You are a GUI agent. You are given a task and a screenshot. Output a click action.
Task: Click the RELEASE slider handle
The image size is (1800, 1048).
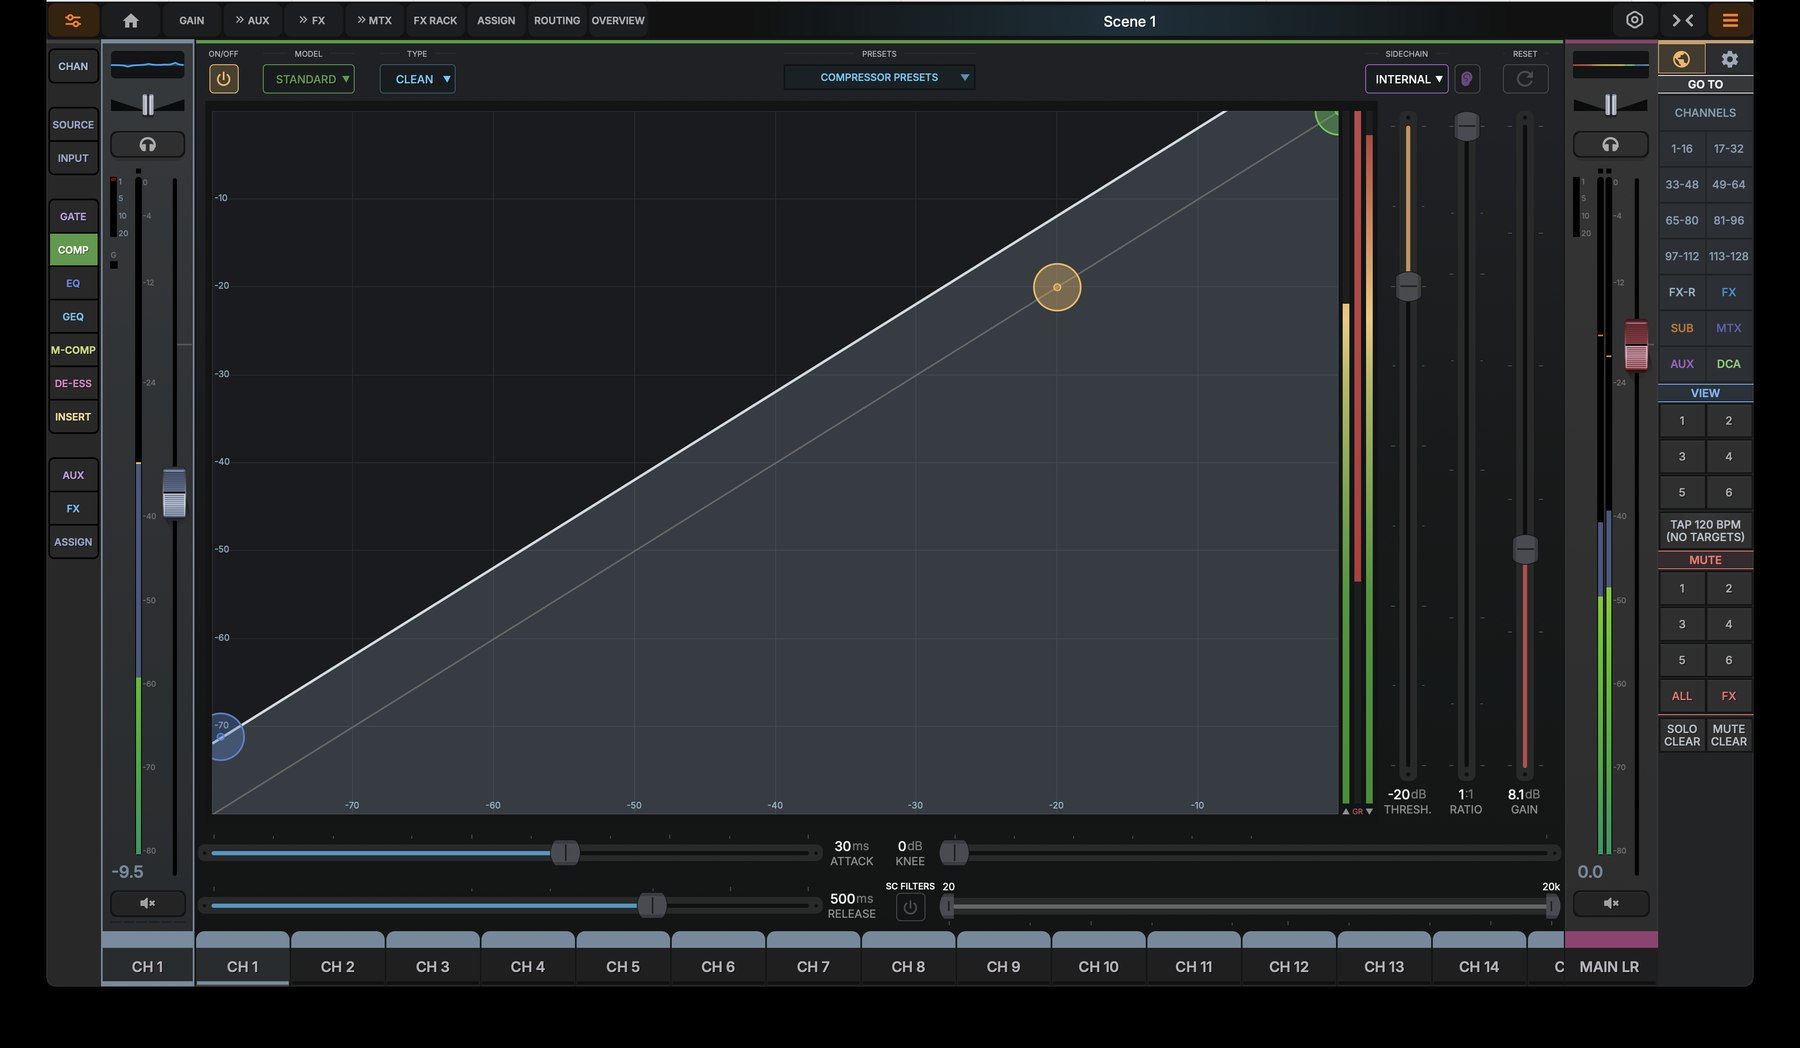[x=652, y=905]
